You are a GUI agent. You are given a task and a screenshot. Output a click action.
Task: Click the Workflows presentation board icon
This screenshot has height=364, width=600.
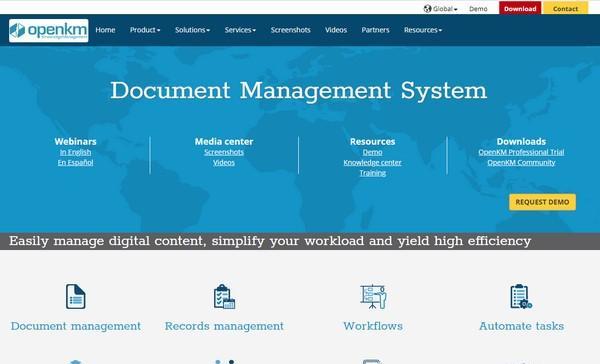[x=373, y=296]
